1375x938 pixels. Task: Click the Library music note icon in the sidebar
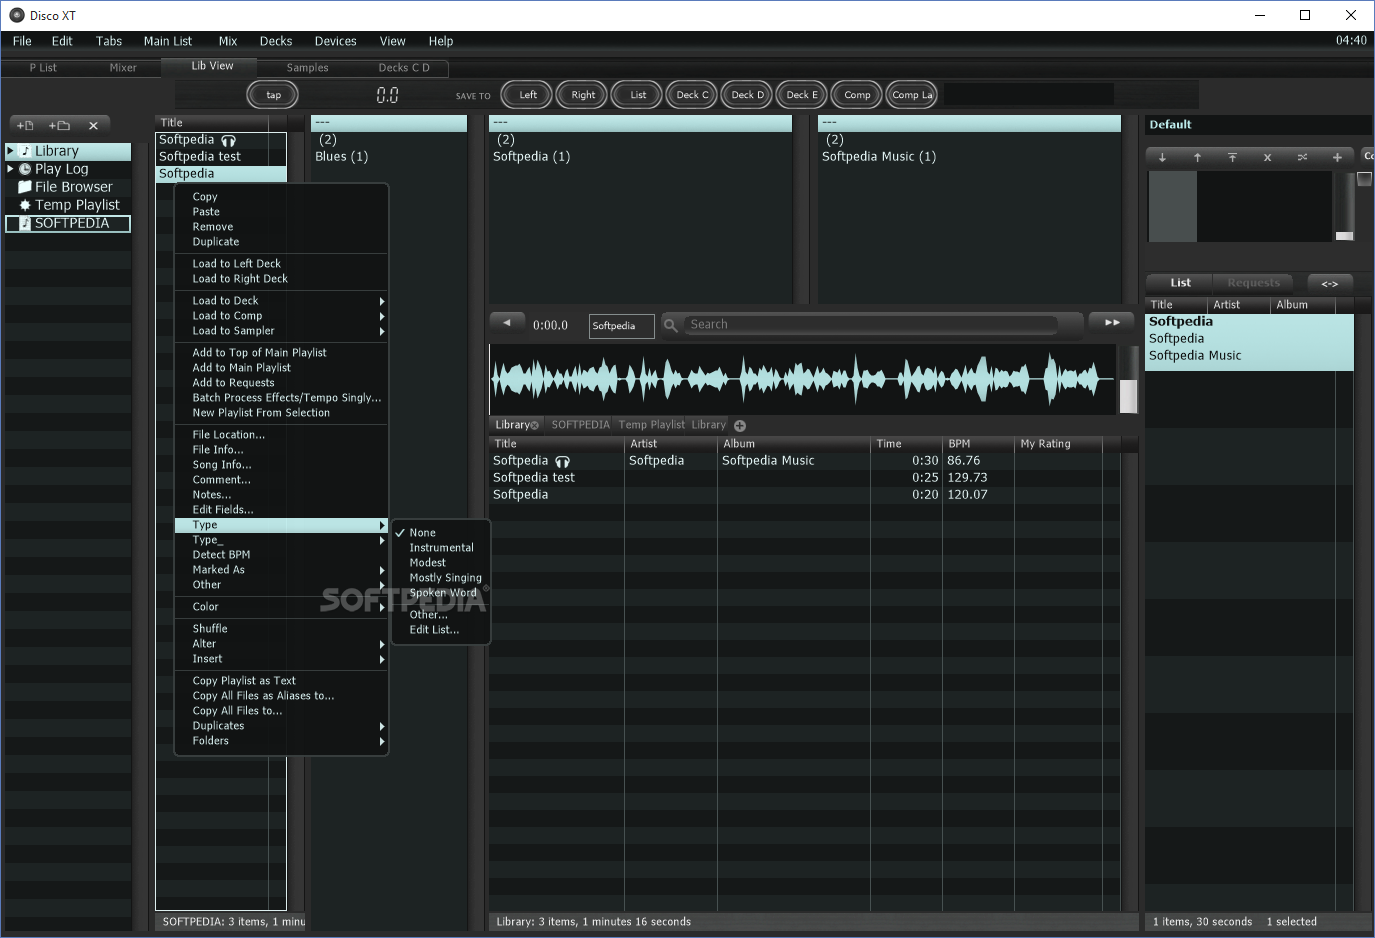(26, 151)
